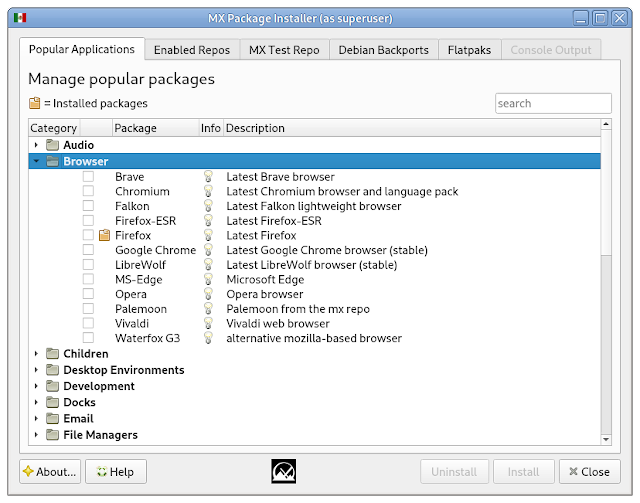Enable the Waterfox G3 checkbox
This screenshot has height=503, width=640.
pyautogui.click(x=88, y=338)
